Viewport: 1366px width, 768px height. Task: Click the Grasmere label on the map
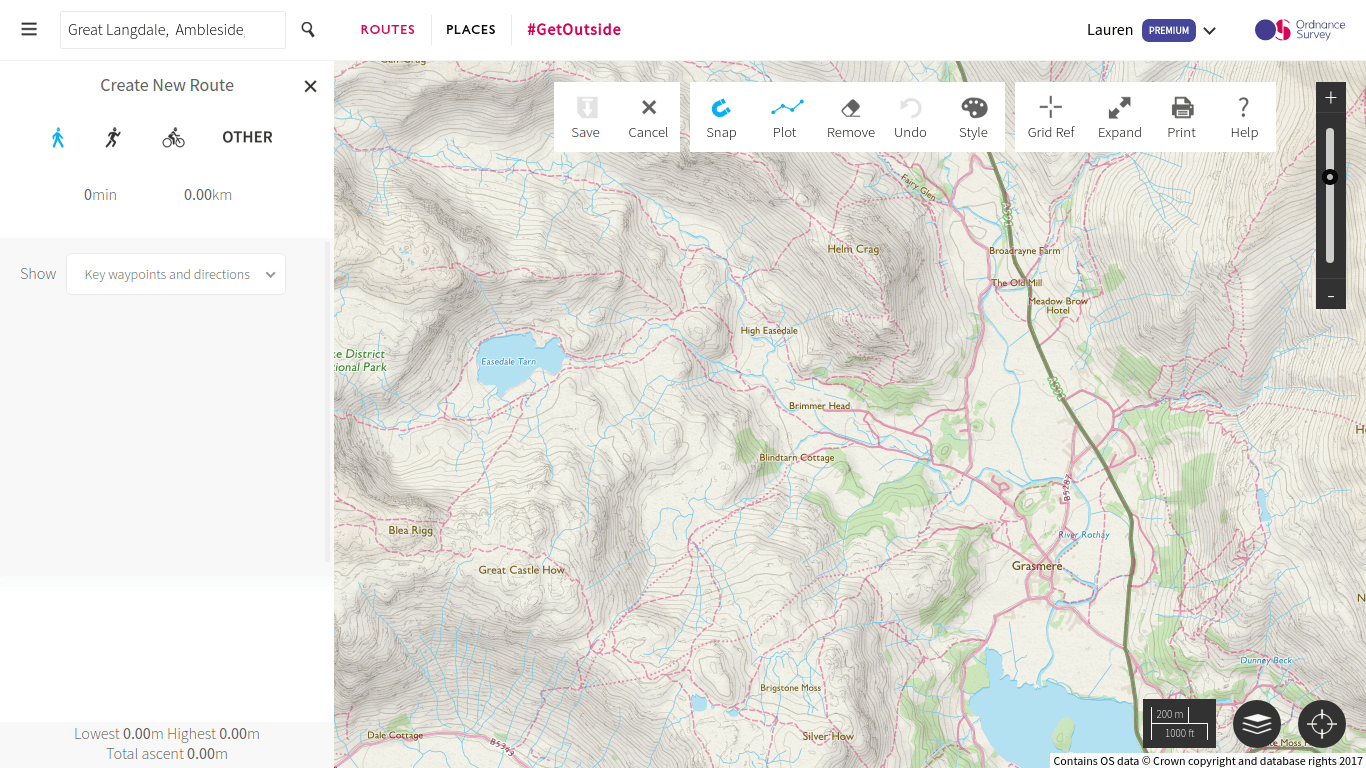[1037, 566]
